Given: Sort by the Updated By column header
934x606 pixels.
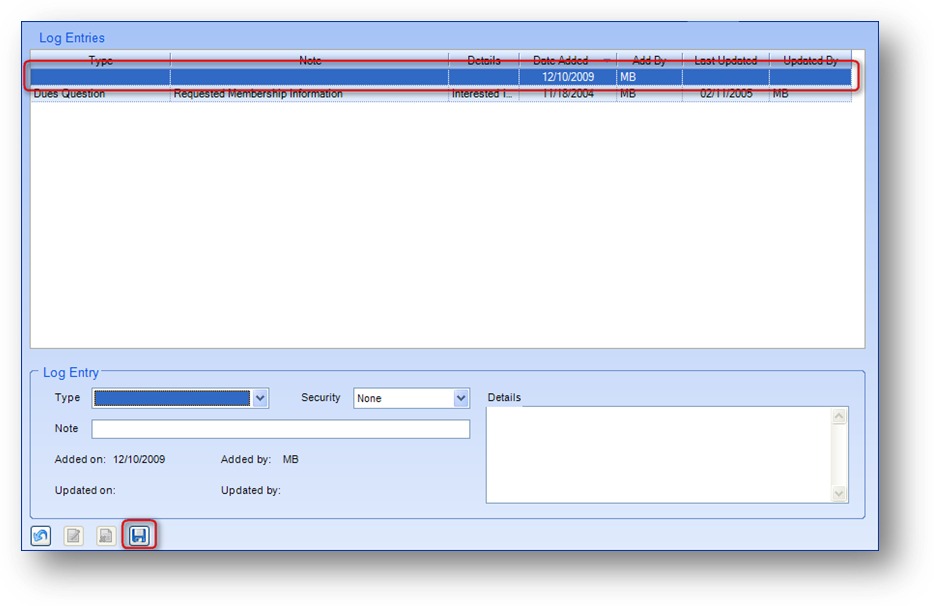Looking at the screenshot, I should [x=810, y=60].
